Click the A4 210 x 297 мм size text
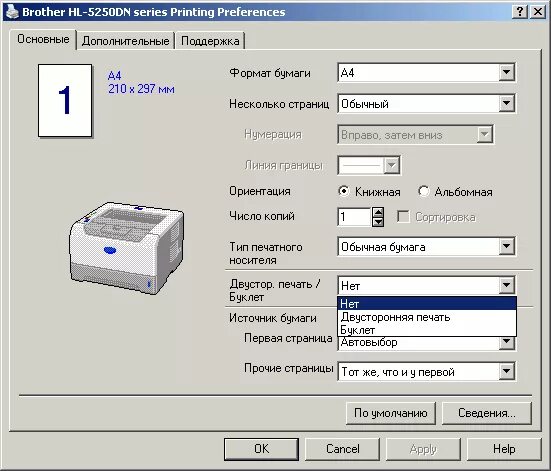 (x=141, y=82)
